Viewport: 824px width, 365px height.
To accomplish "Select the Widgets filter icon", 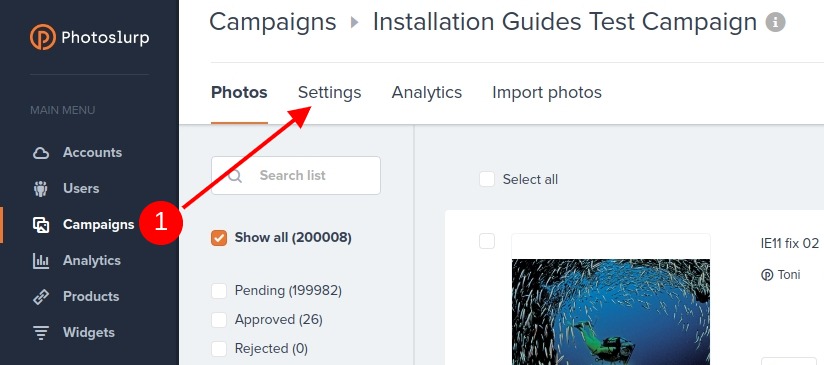I will coord(41,333).
